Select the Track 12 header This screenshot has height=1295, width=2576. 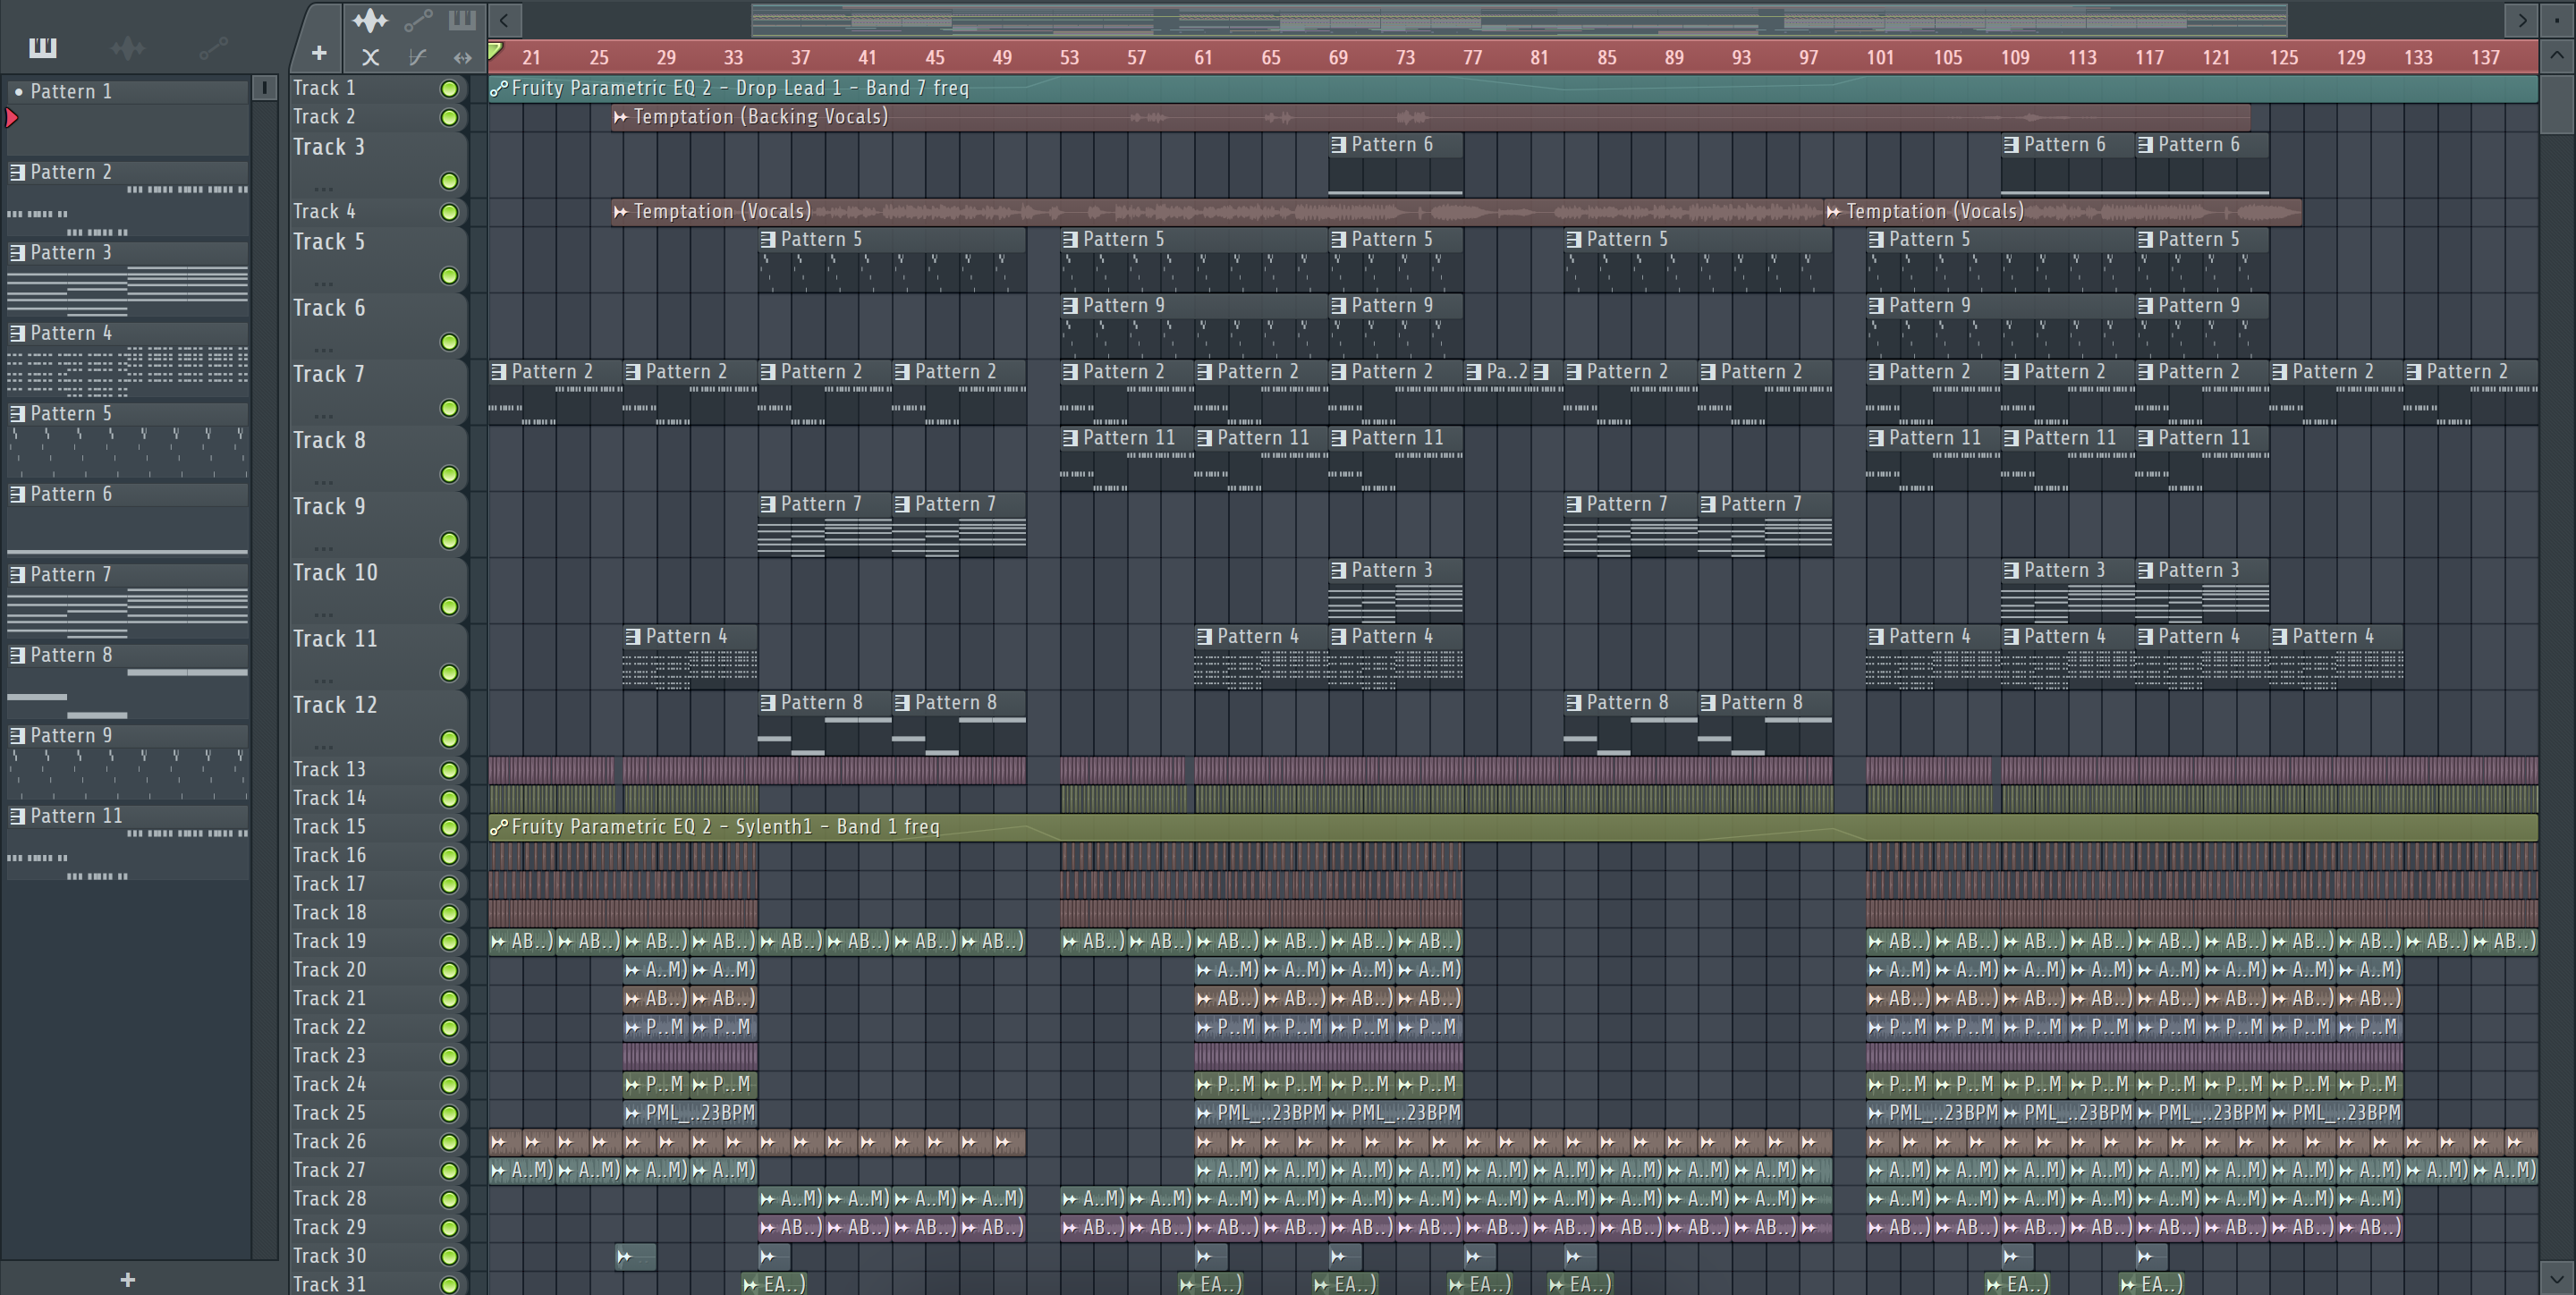pyautogui.click(x=378, y=722)
